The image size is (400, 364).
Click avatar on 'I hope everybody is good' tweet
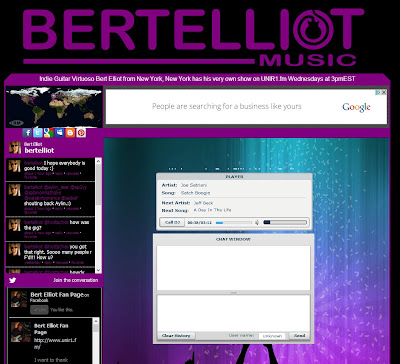click(15, 166)
